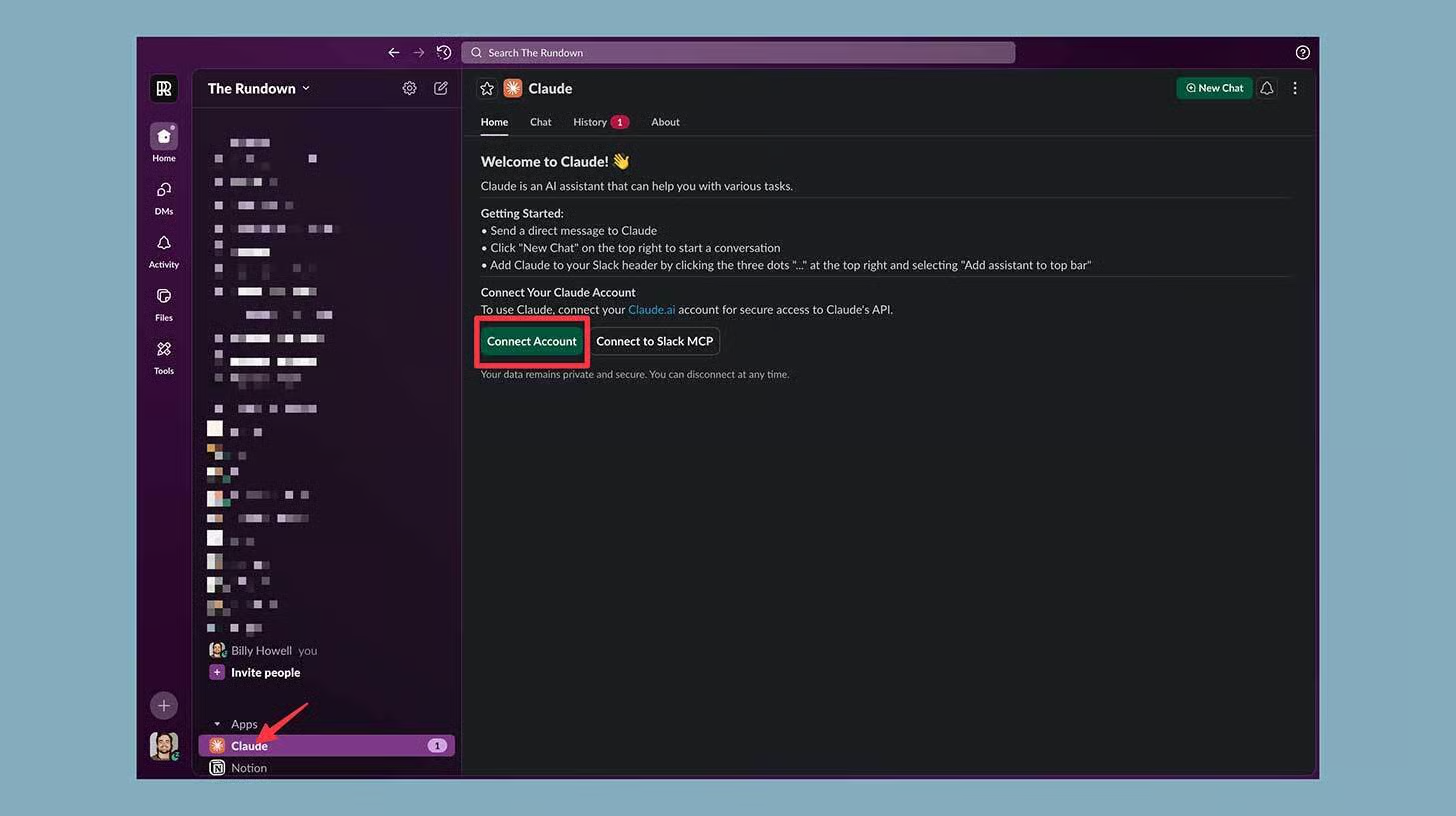
Task: Click the Invite people plus icon
Action: pyautogui.click(x=217, y=672)
